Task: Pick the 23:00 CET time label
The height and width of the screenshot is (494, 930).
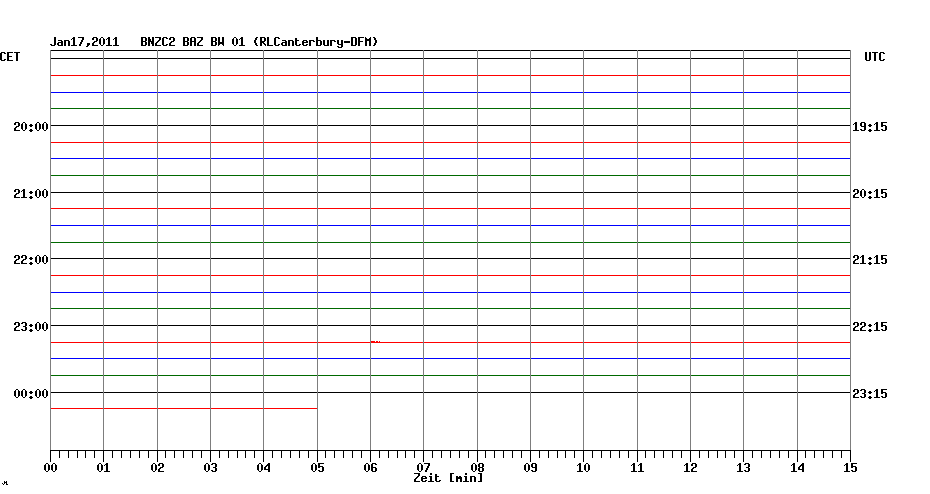Action: coord(30,327)
